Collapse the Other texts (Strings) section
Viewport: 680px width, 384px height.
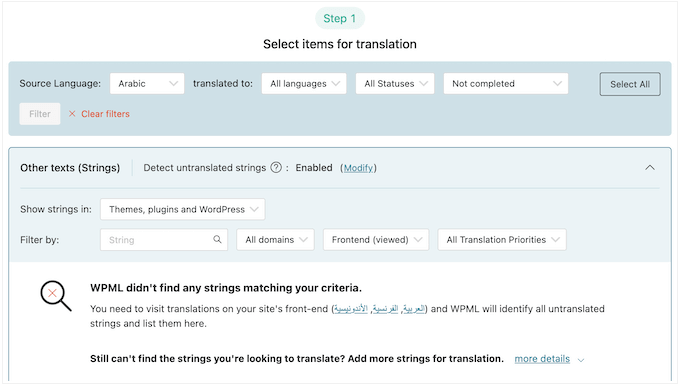[x=650, y=167]
